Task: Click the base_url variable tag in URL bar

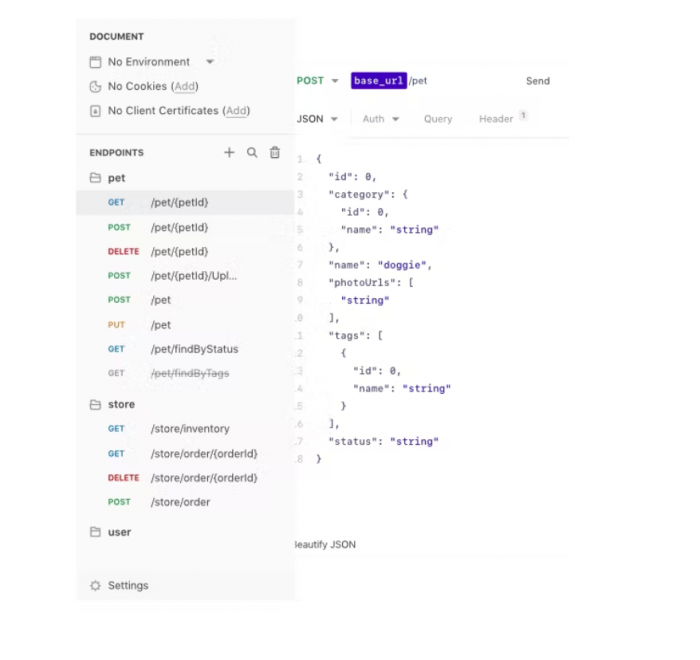Action: [379, 81]
